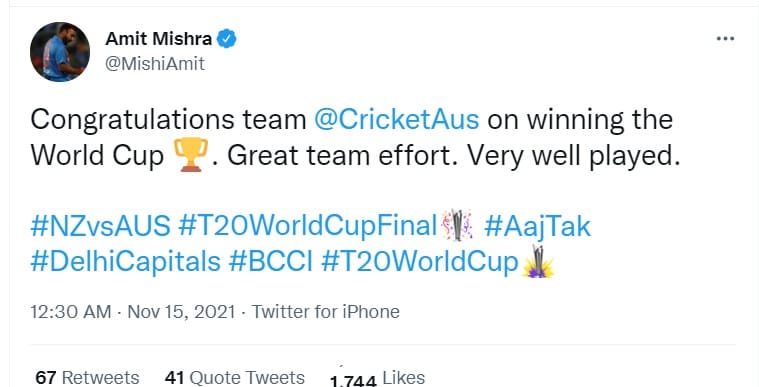759x387 pixels.
Task: Click the 12:30 AM Nov 15 timestamp
Action: [133, 311]
